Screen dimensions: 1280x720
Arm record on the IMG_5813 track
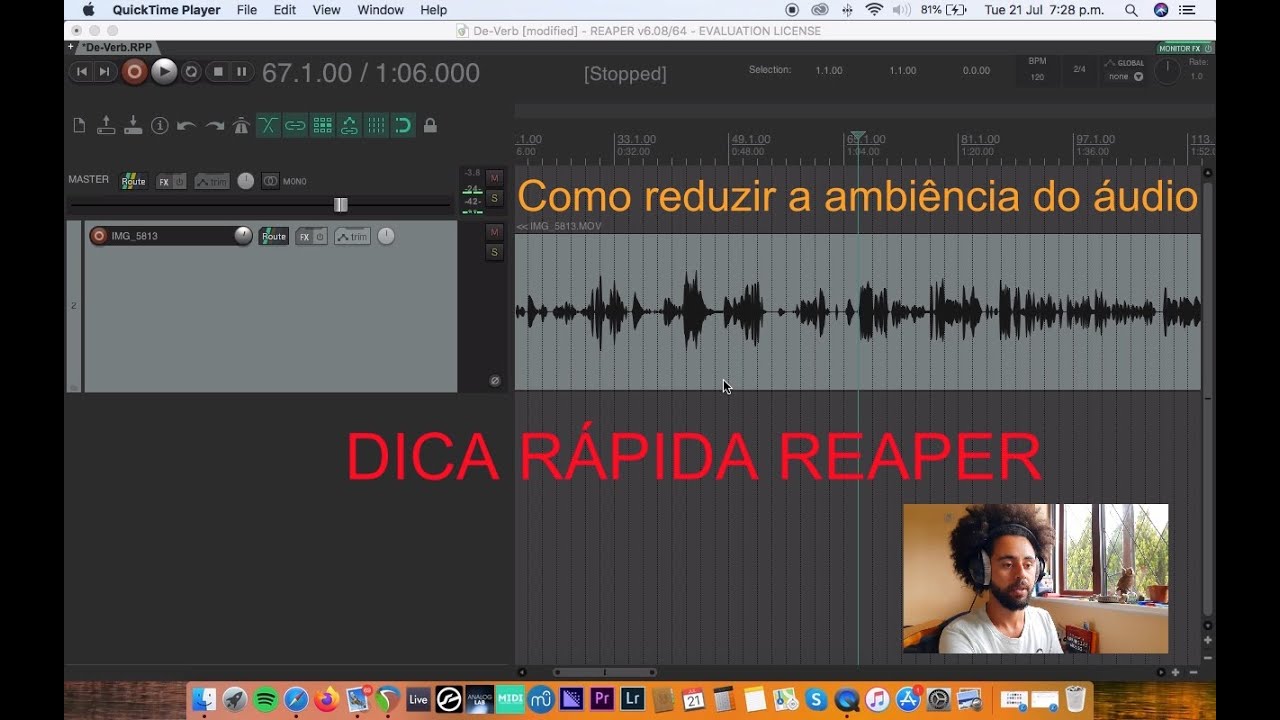coord(98,236)
